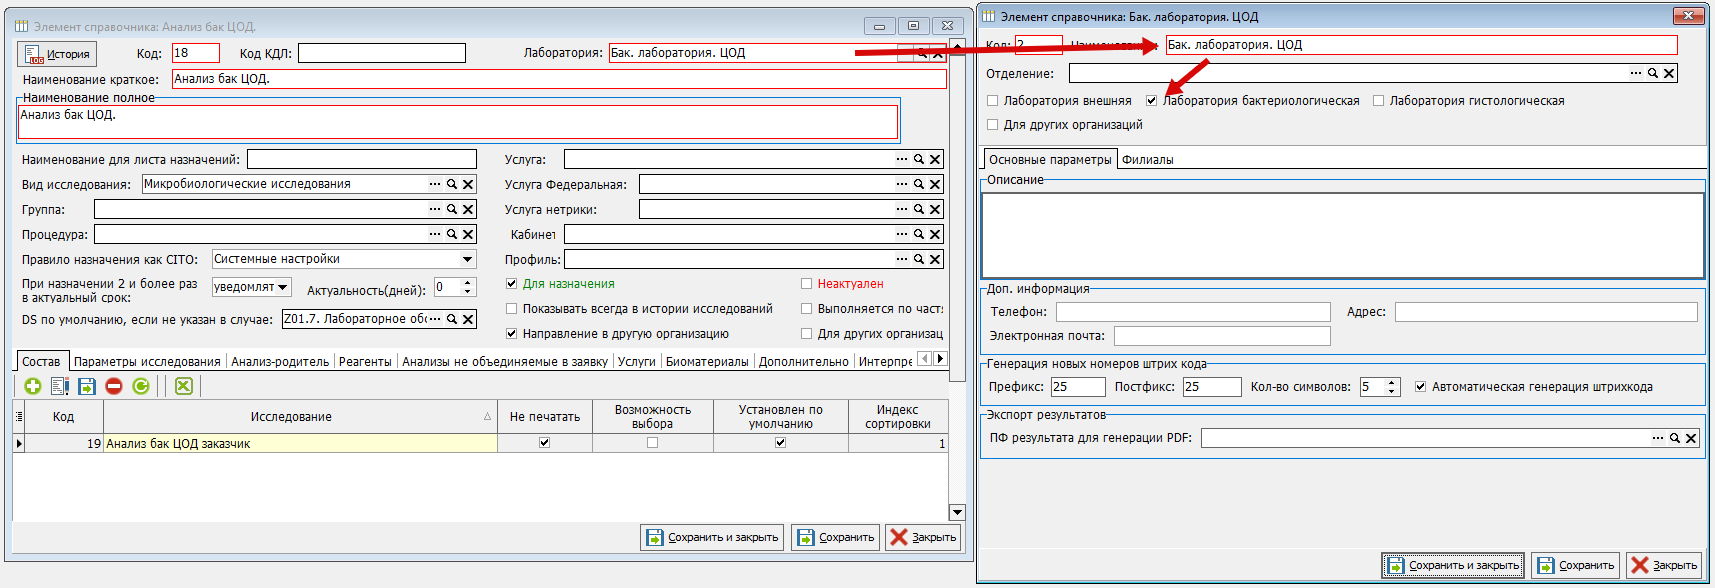Click Сохранить in analysis window
Viewport: 1715px width, 588px height.
pos(836,537)
